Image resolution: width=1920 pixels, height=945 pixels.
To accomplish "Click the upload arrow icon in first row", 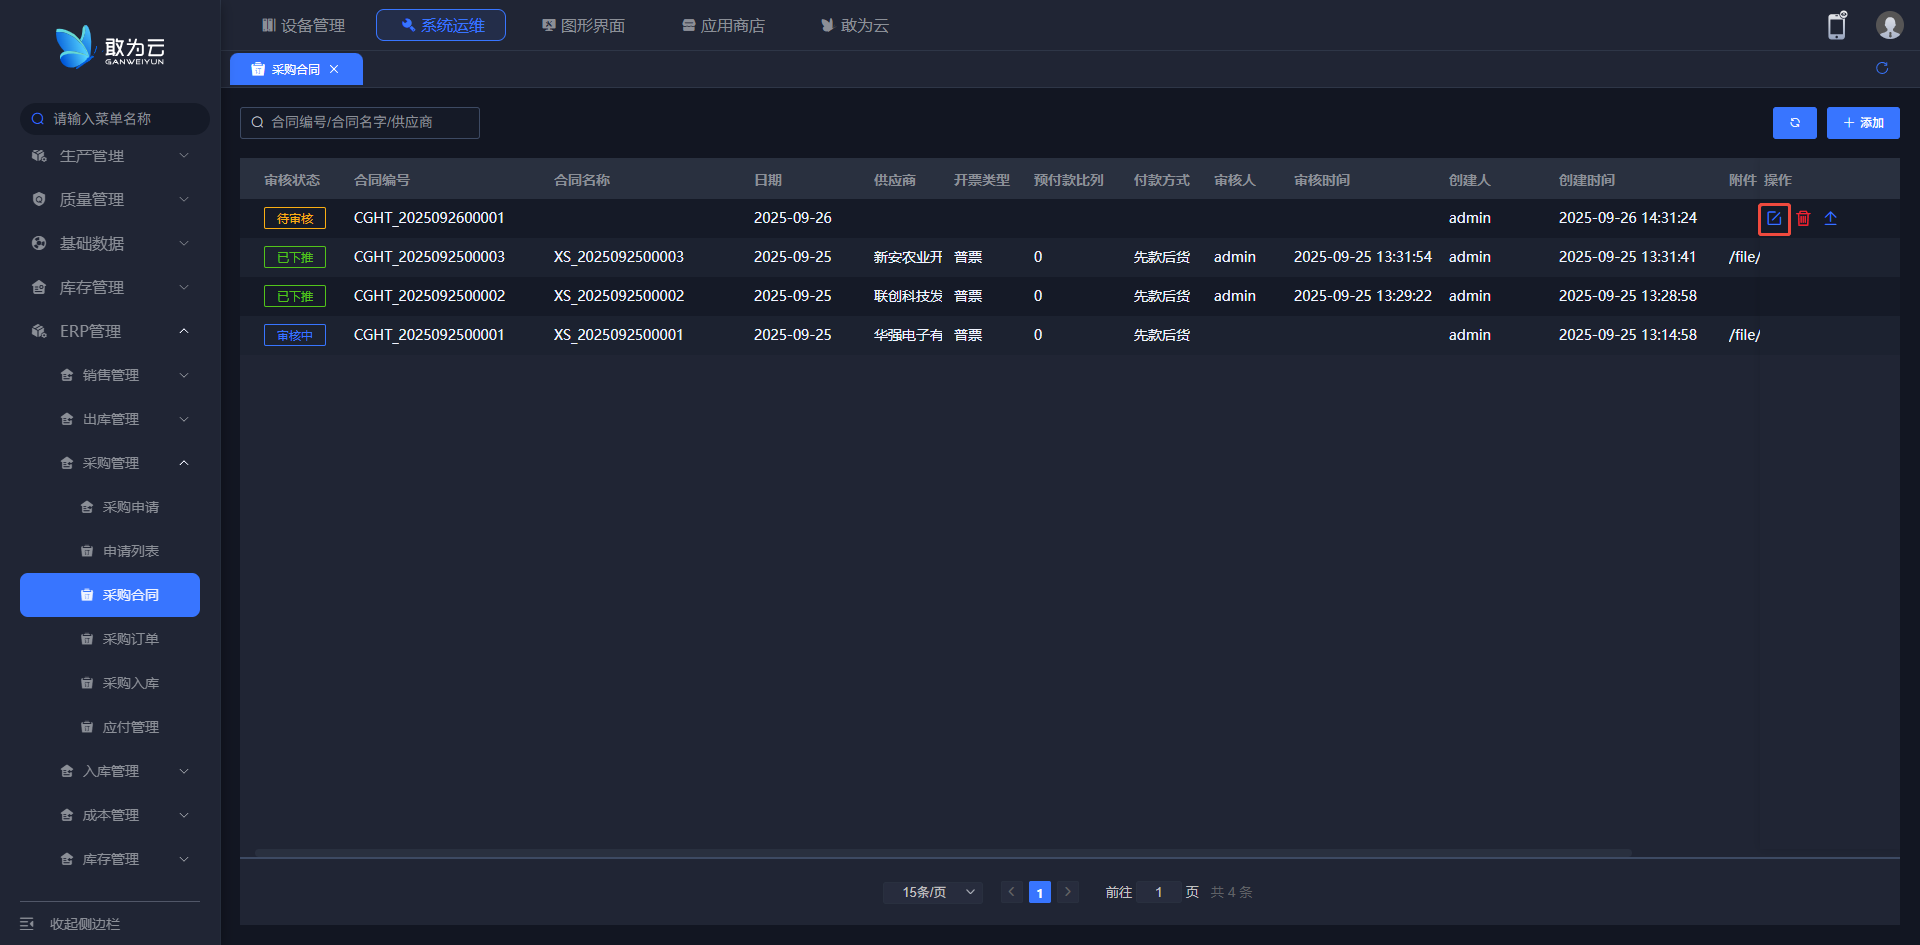I will [1830, 218].
